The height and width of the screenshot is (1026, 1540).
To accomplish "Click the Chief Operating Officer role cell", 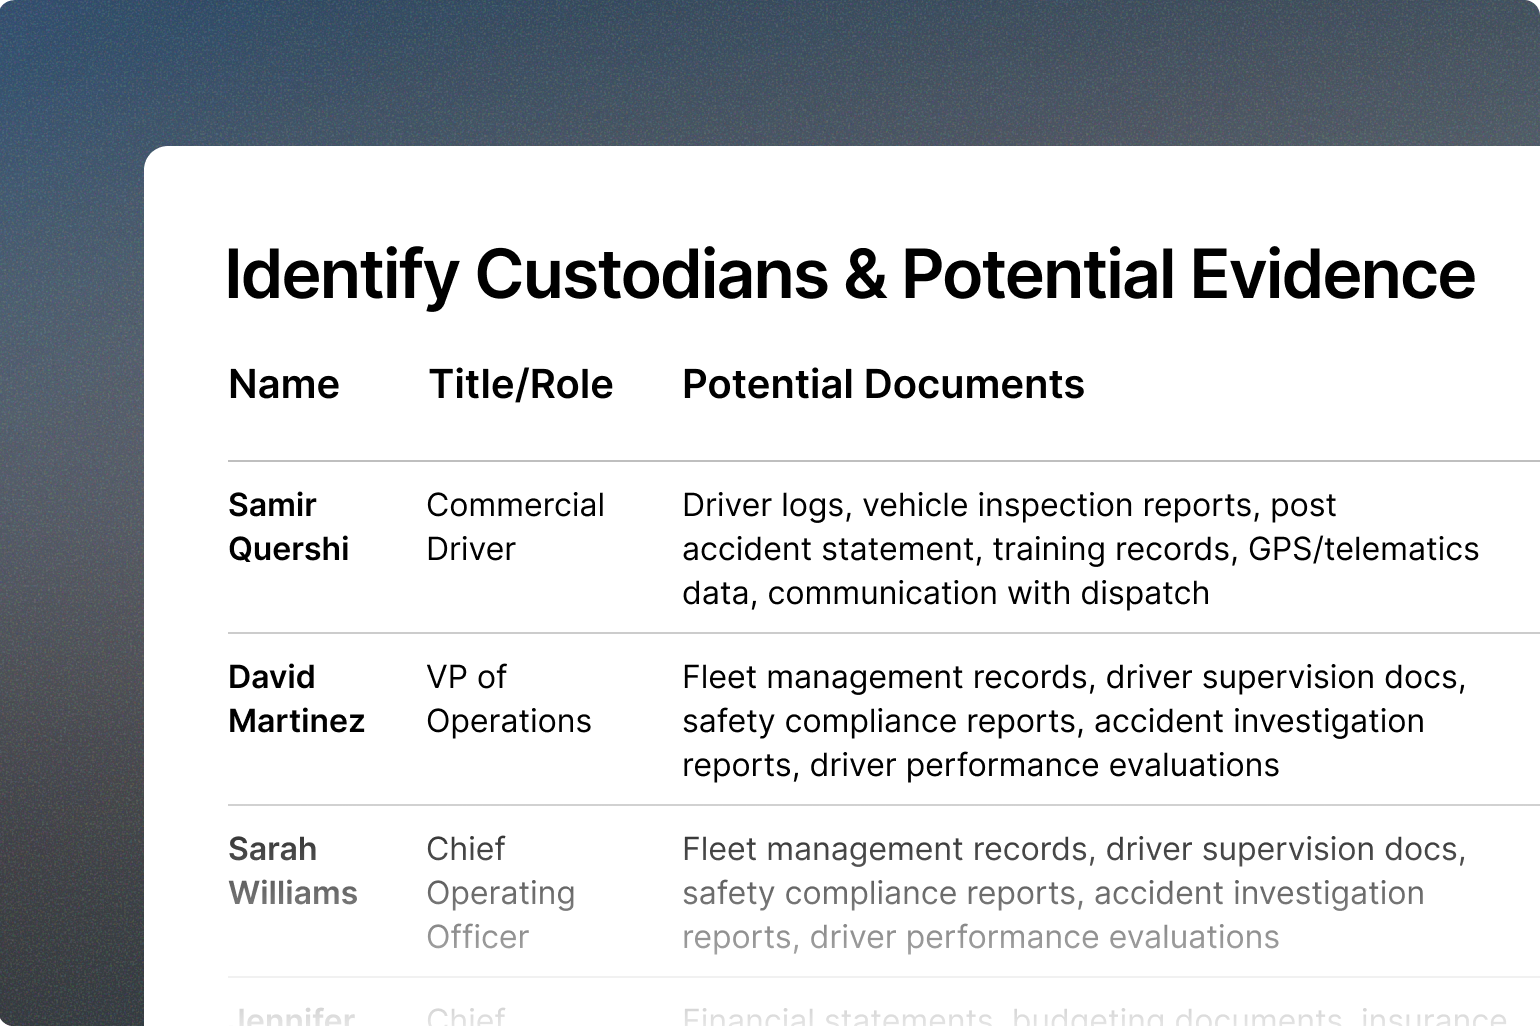I will pyautogui.click(x=500, y=893).
